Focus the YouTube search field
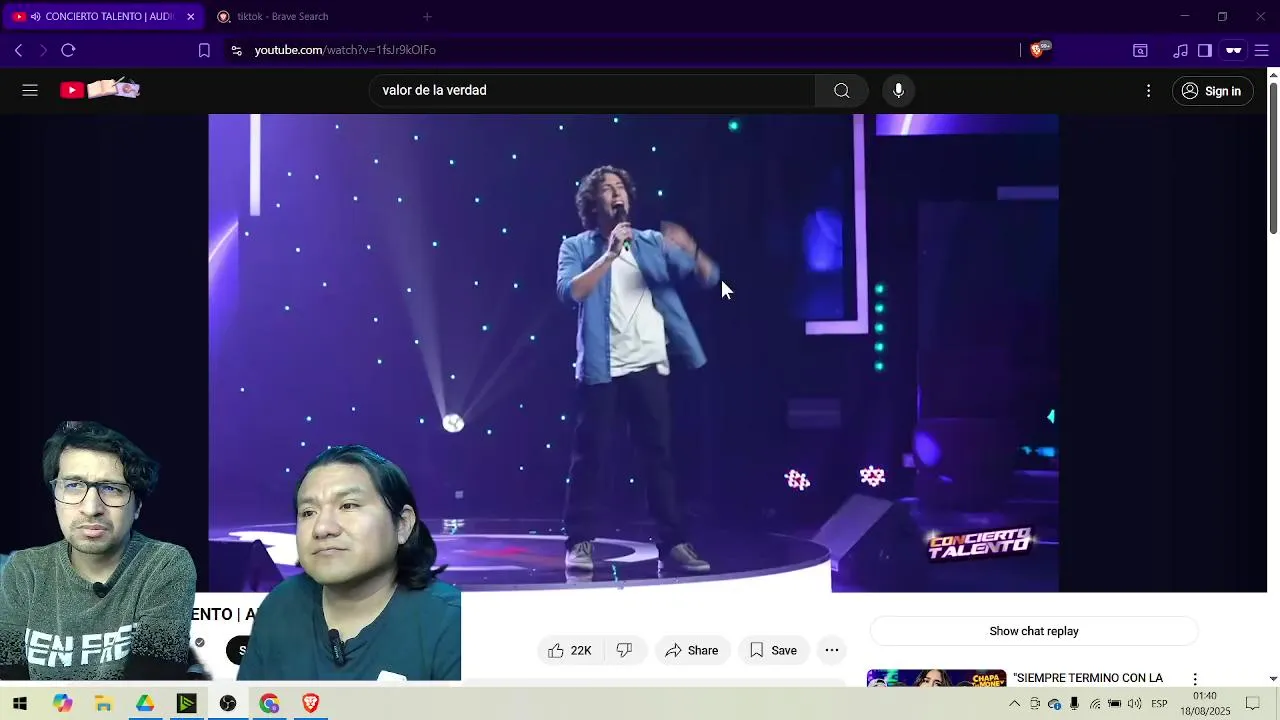Screen dimensions: 1280x720 (593, 91)
